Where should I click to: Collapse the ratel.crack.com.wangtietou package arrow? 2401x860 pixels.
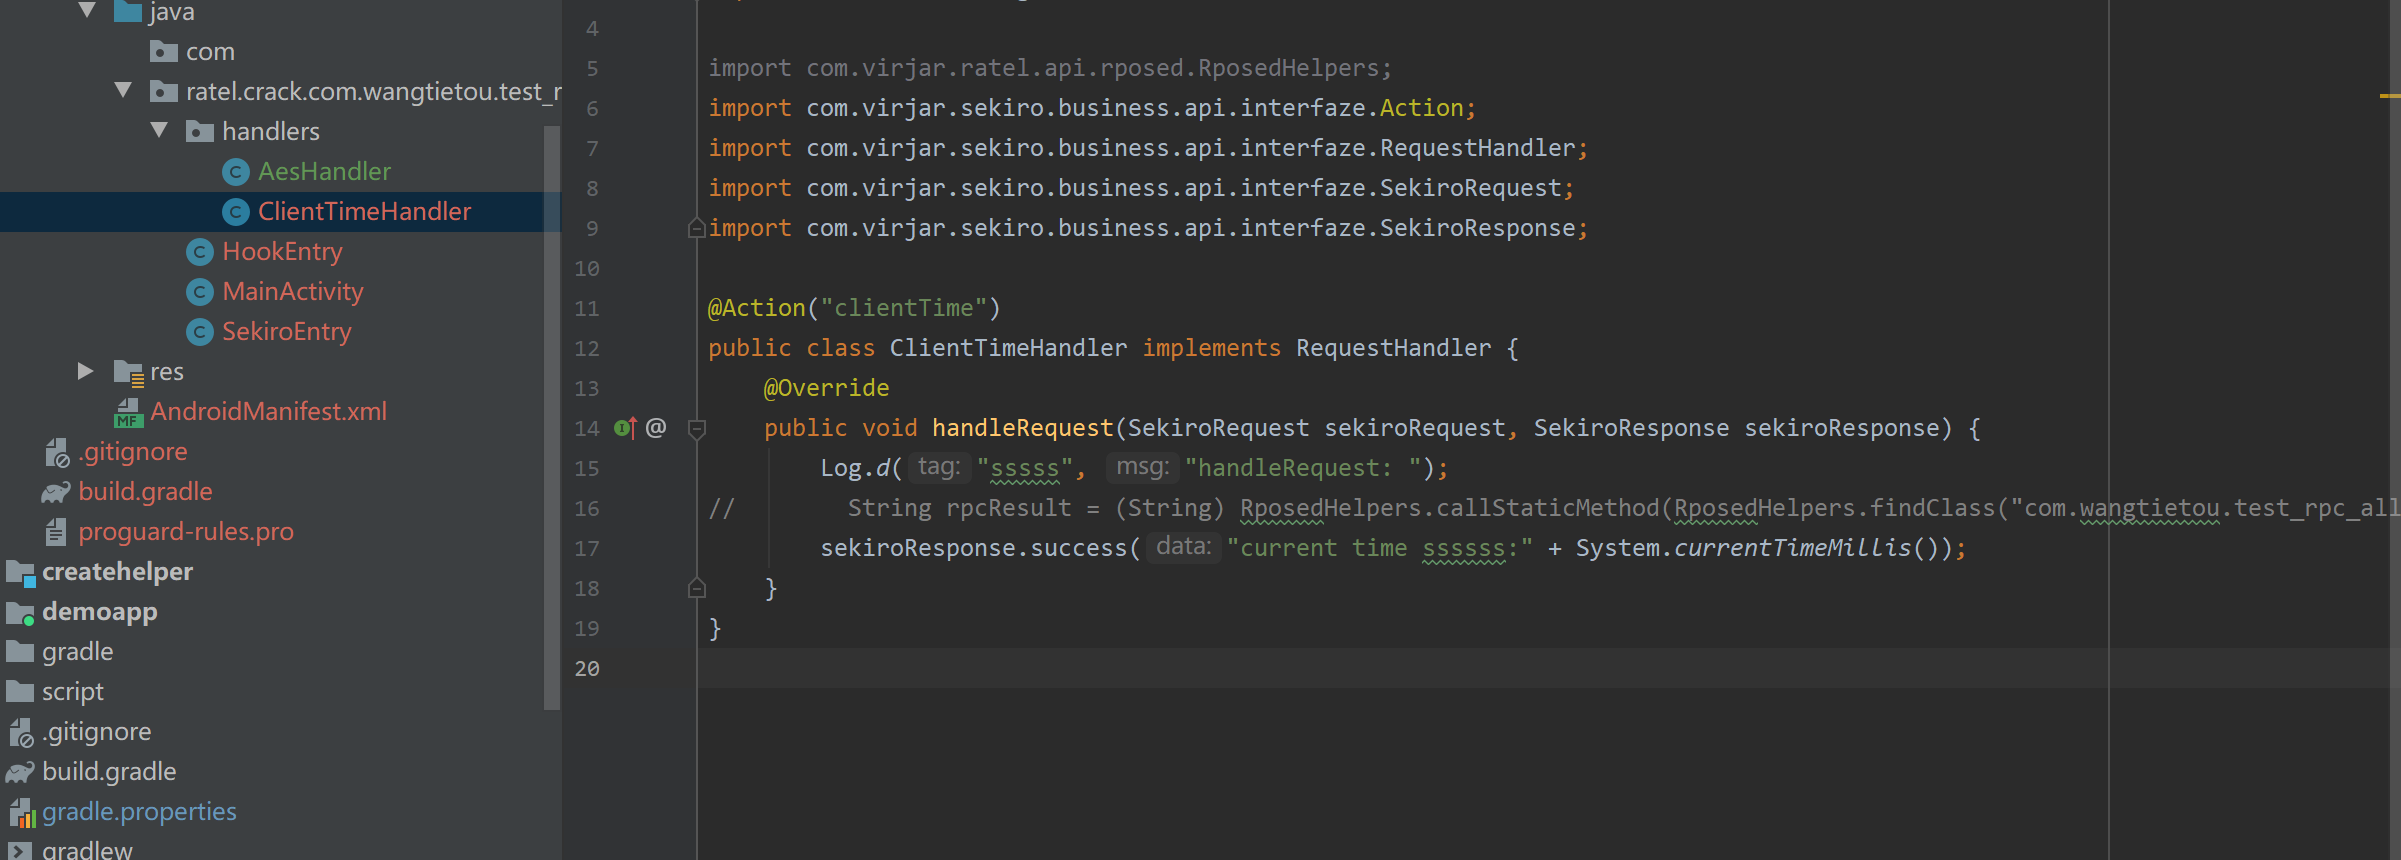[123, 90]
